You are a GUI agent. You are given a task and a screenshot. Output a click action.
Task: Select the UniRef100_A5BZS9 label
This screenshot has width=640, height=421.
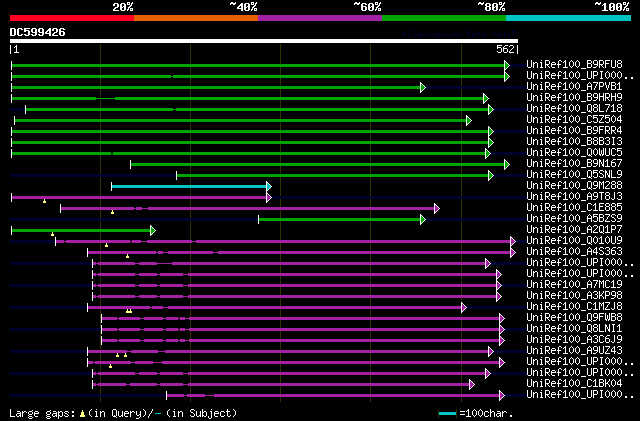point(574,218)
